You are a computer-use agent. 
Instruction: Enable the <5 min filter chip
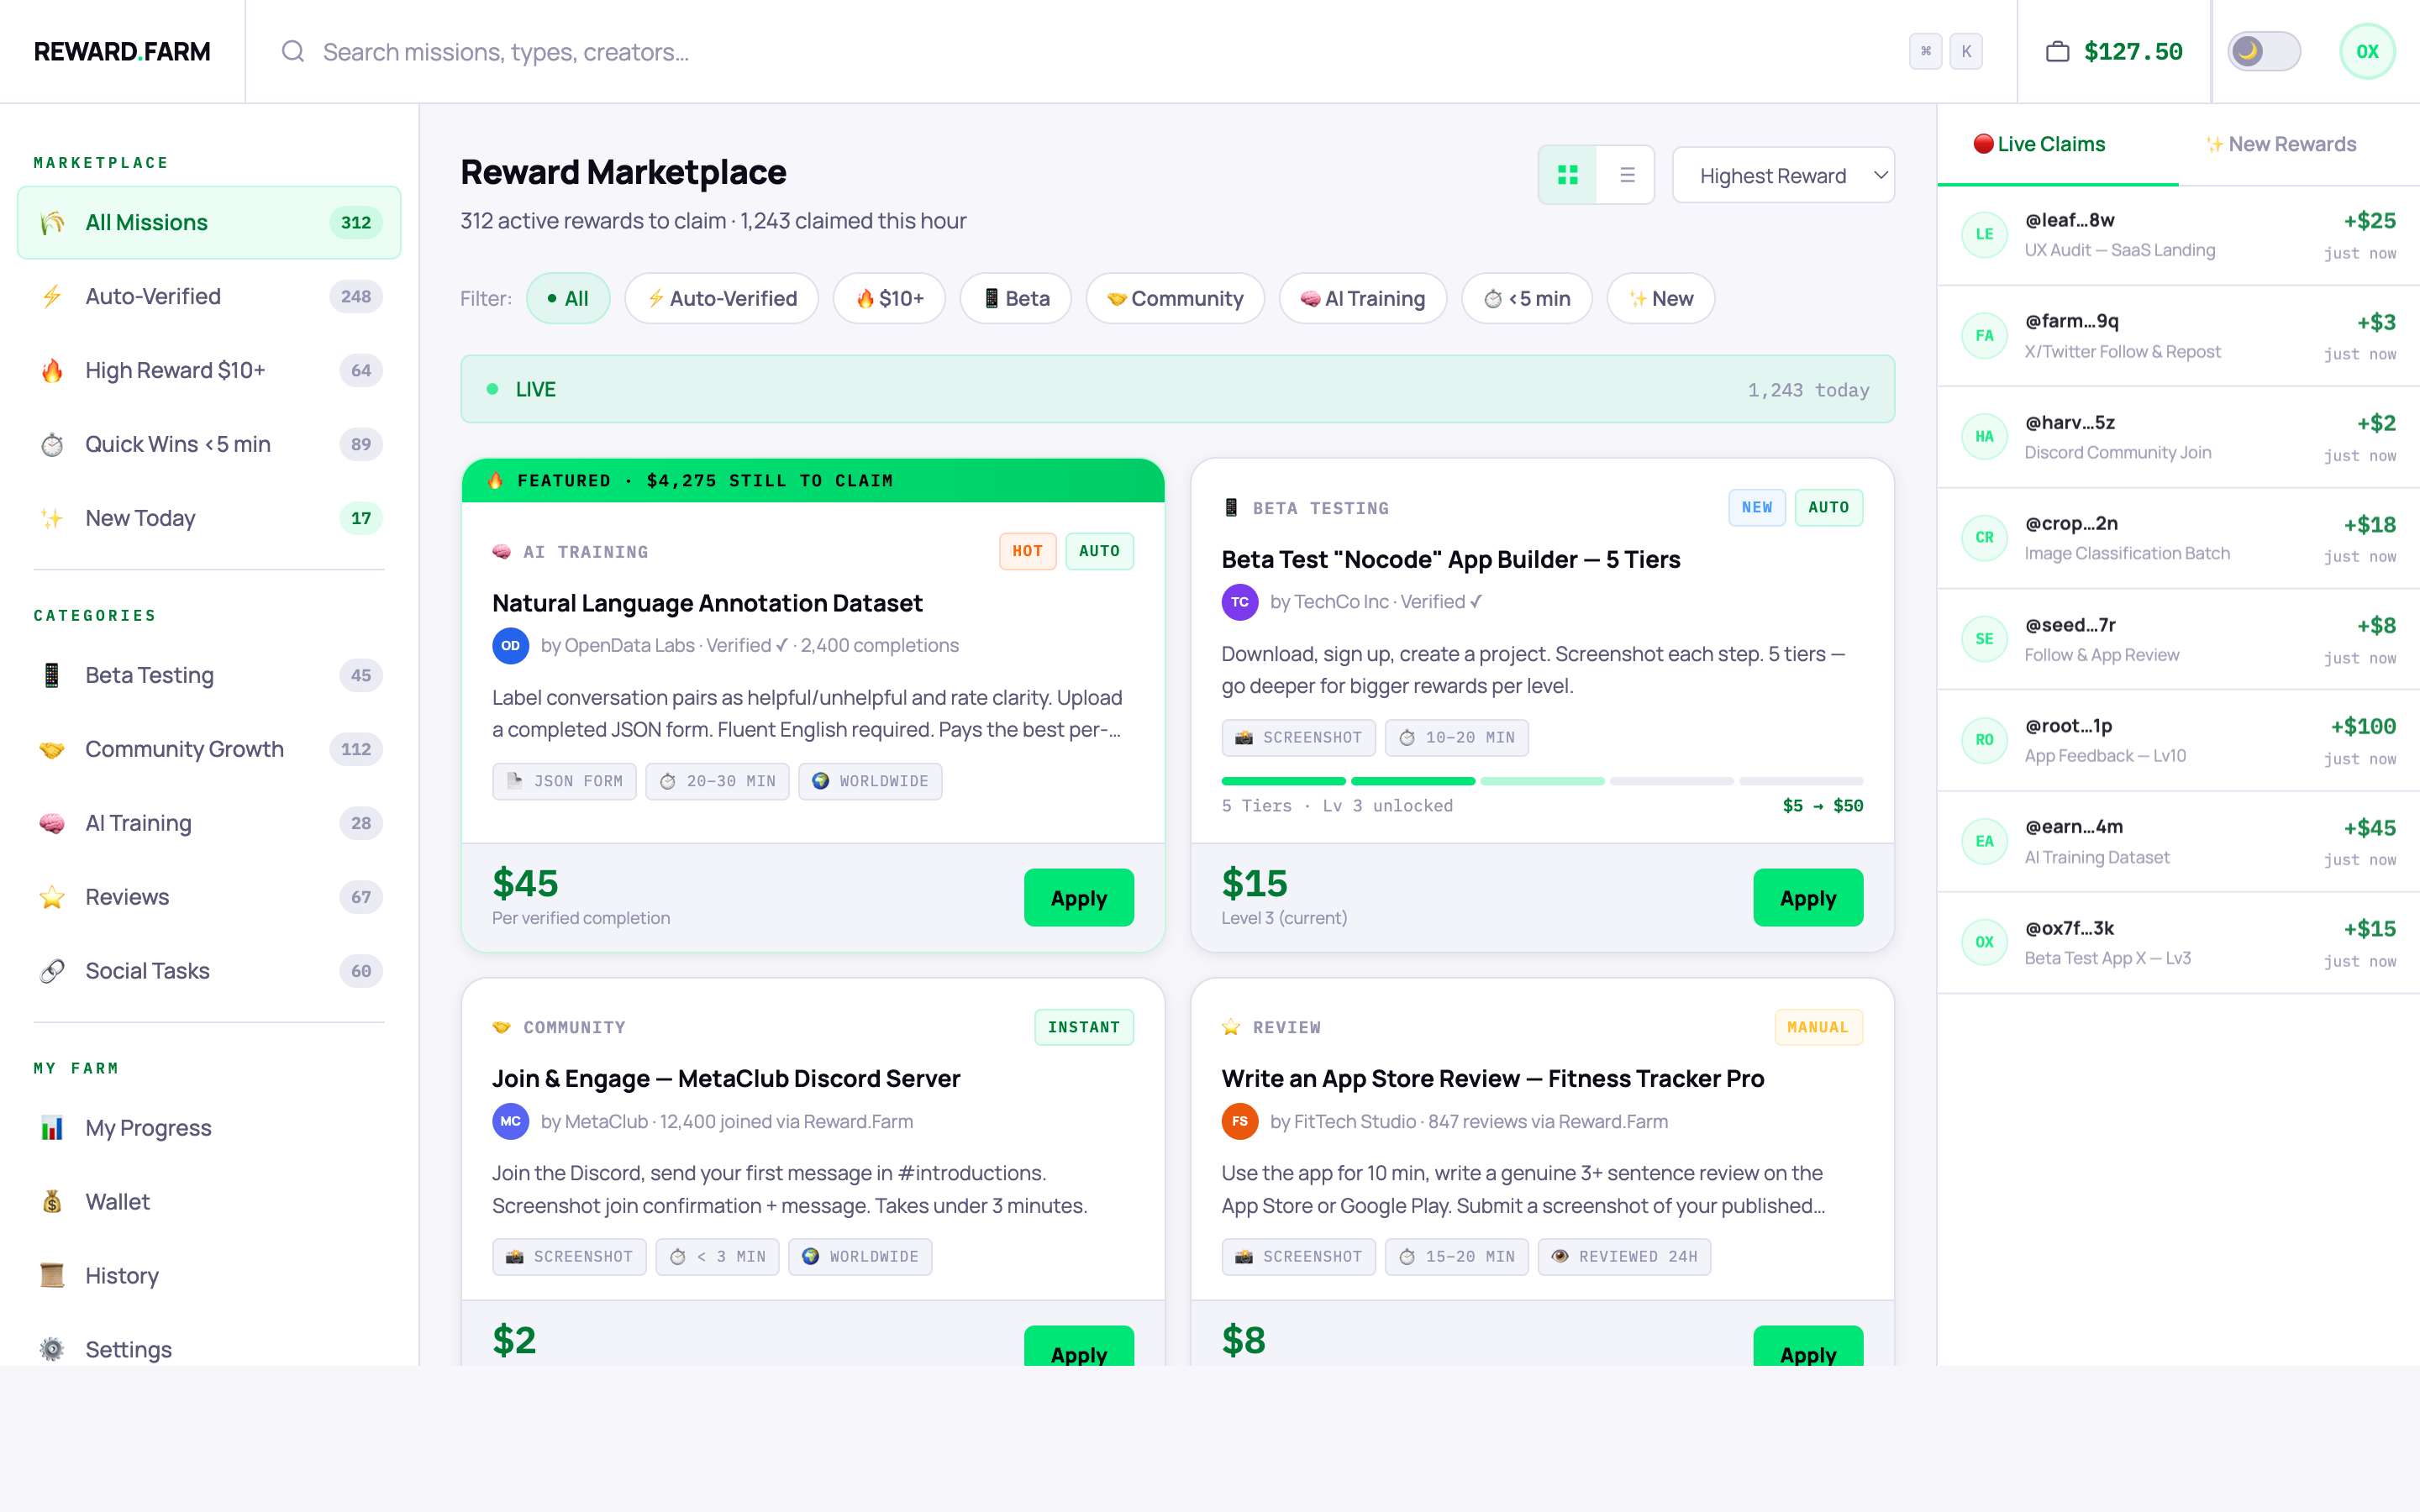[1526, 298]
